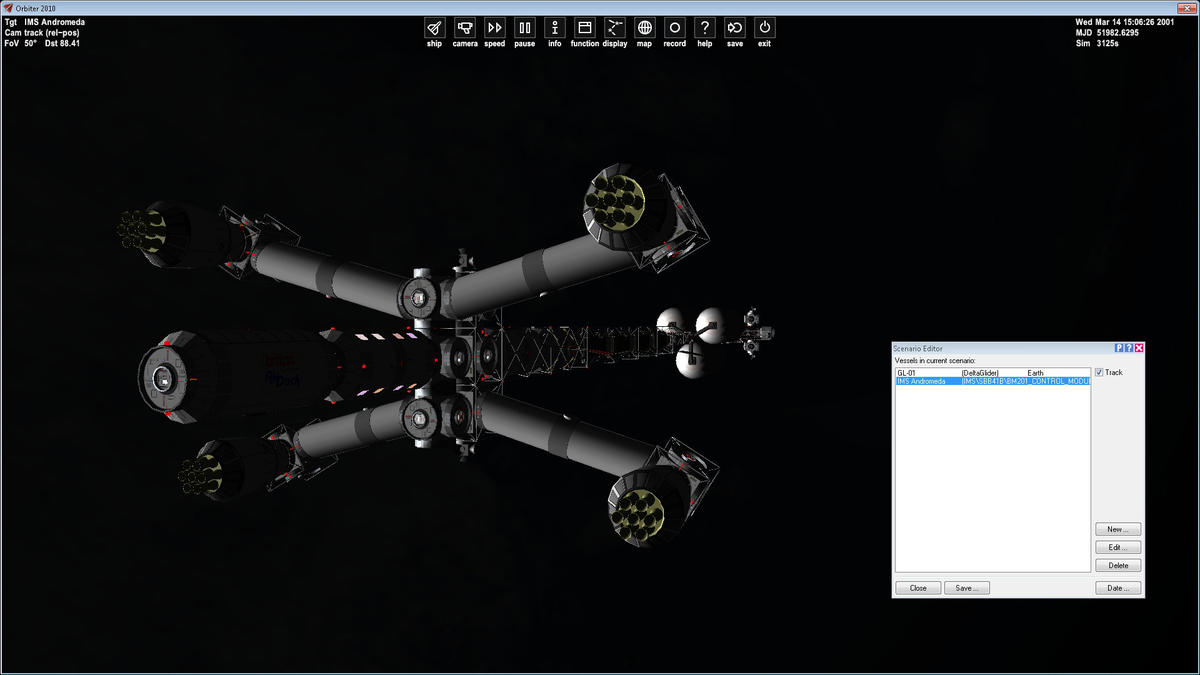This screenshot has height=675, width=1200.
Task: Close Scenario Editor with red X icon
Action: [1139, 348]
